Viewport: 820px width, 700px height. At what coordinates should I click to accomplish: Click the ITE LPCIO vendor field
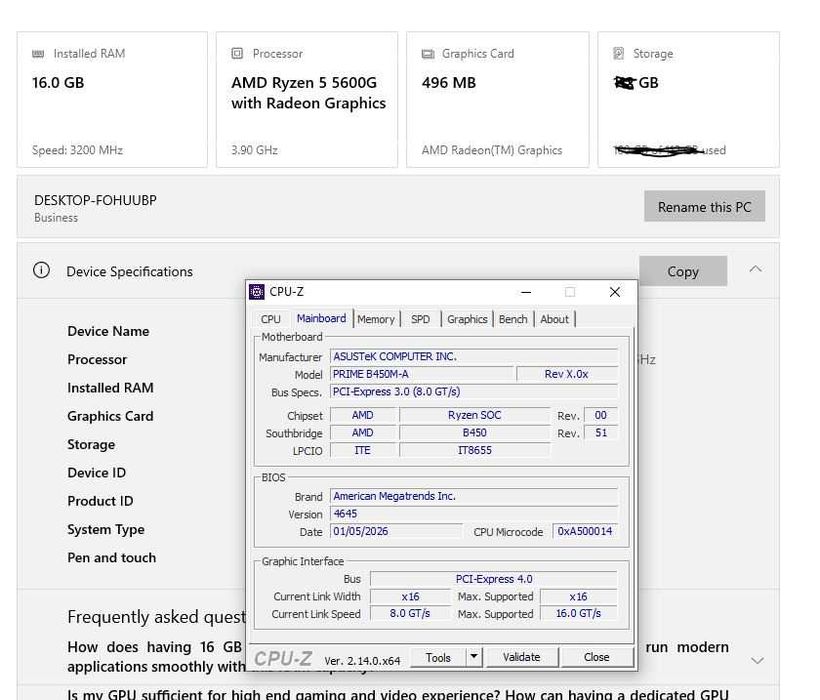(x=363, y=450)
